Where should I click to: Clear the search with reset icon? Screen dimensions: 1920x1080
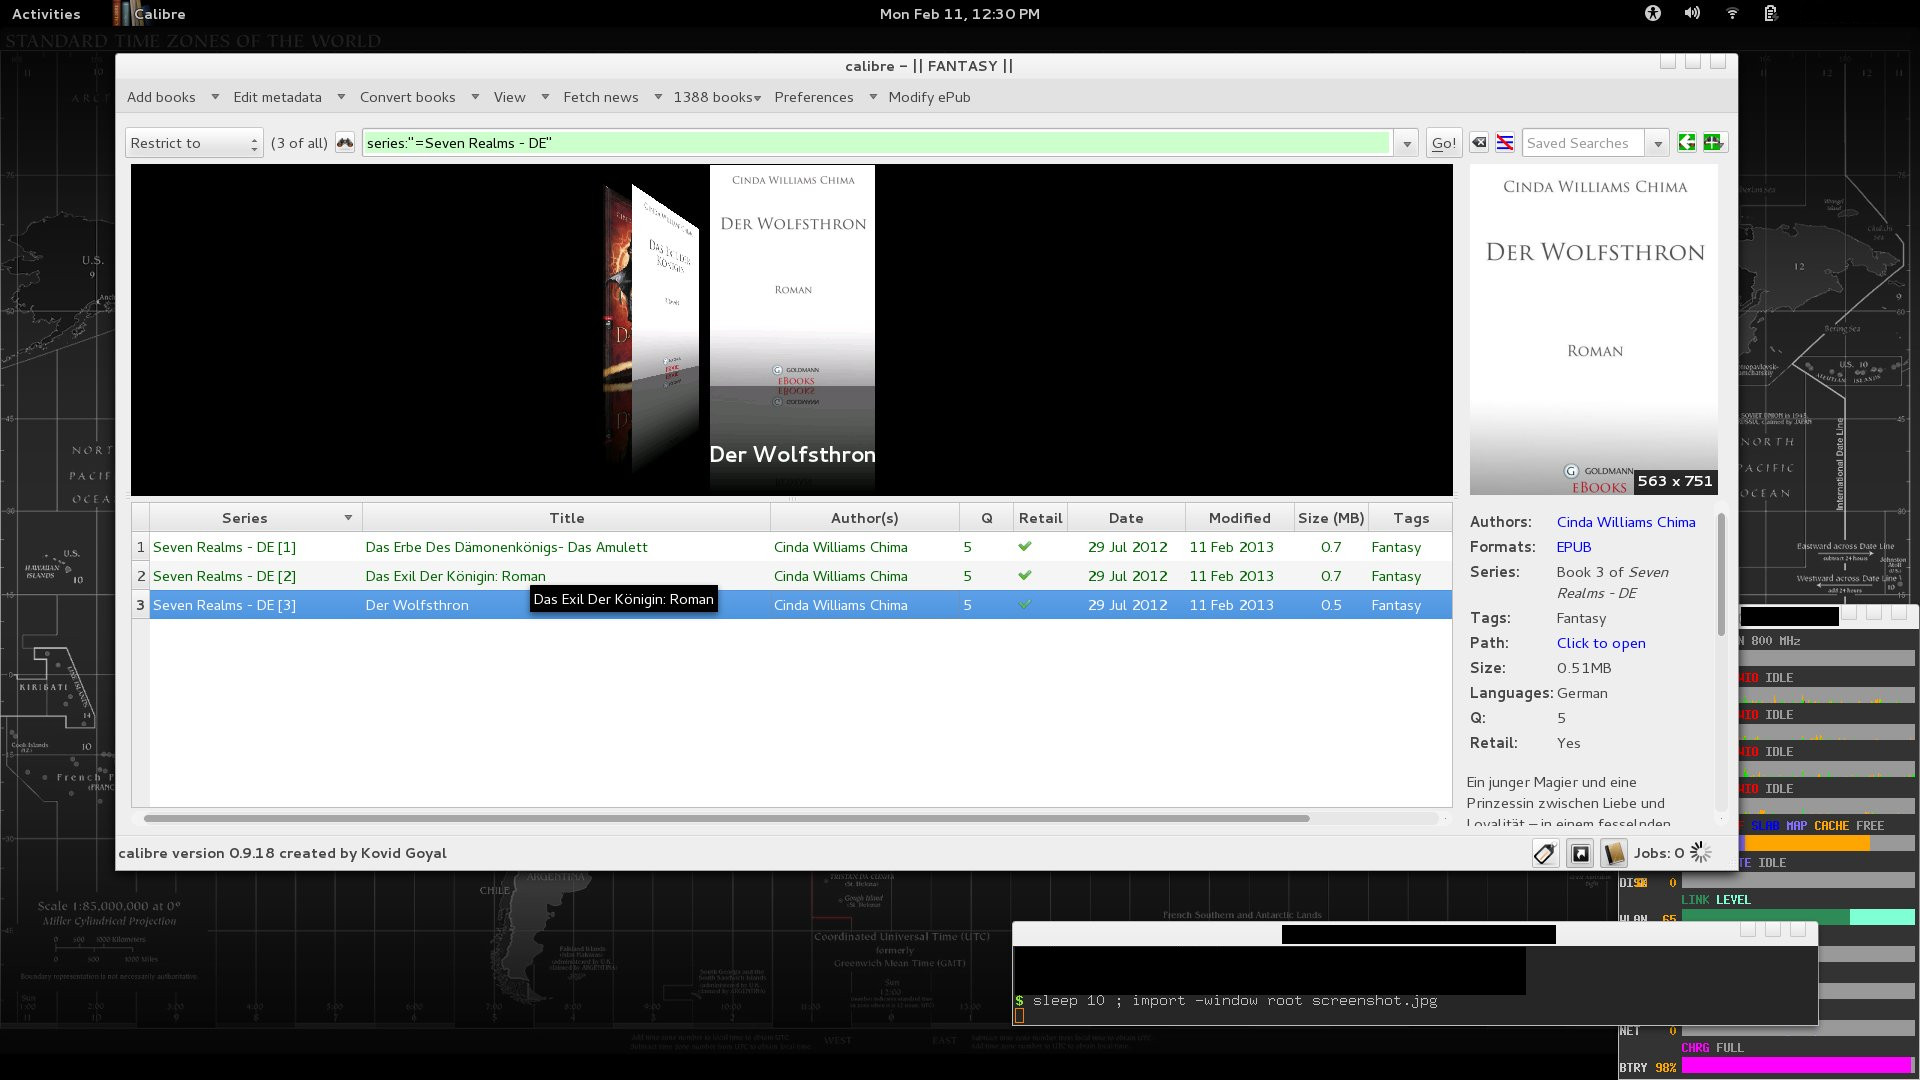[1479, 143]
